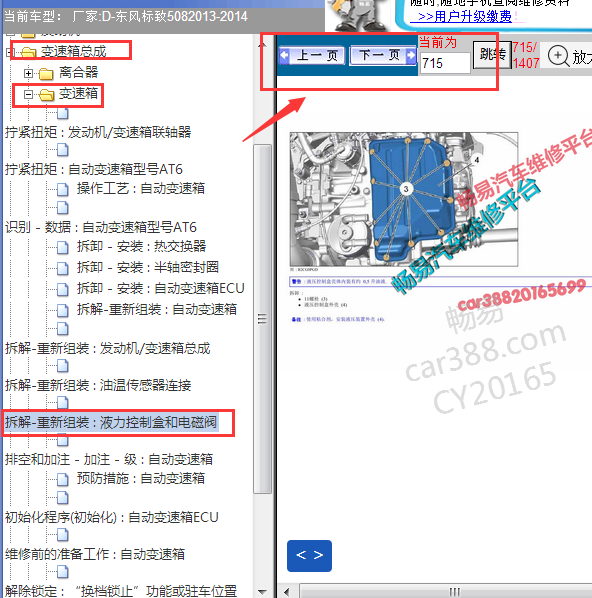
Task: Click the 当前车型 vehicle model text
Action: (x=126, y=17)
